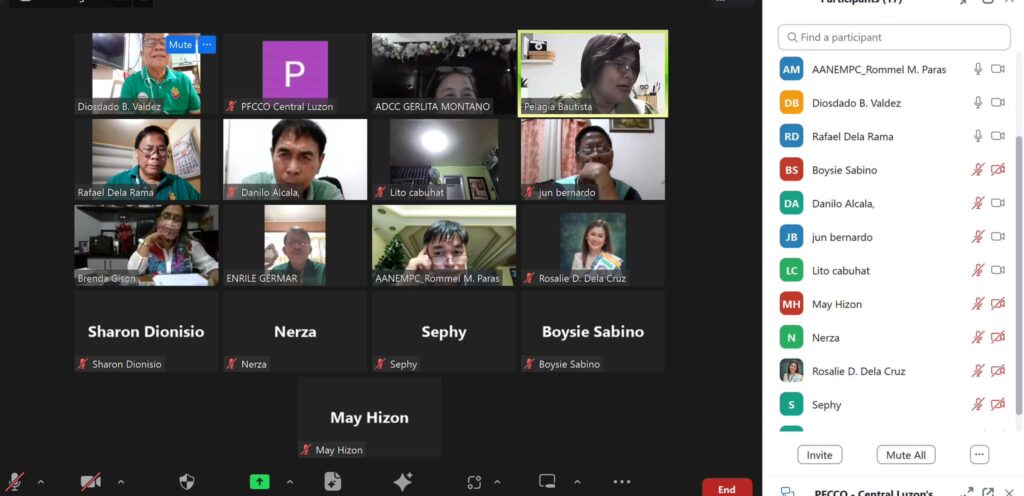1024x496 pixels.
Task: Click muted mic icon for Sephy in list
Action: pos(978,404)
